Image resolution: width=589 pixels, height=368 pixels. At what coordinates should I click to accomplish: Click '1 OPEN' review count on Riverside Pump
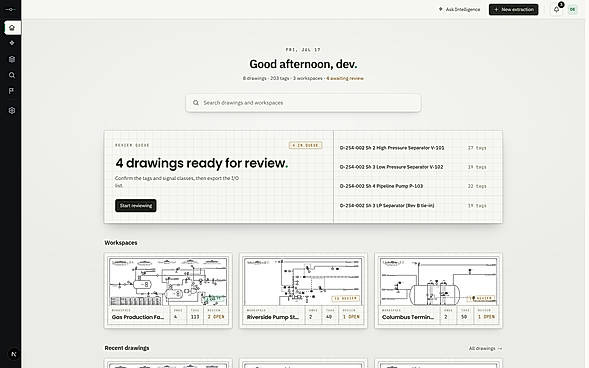click(351, 317)
